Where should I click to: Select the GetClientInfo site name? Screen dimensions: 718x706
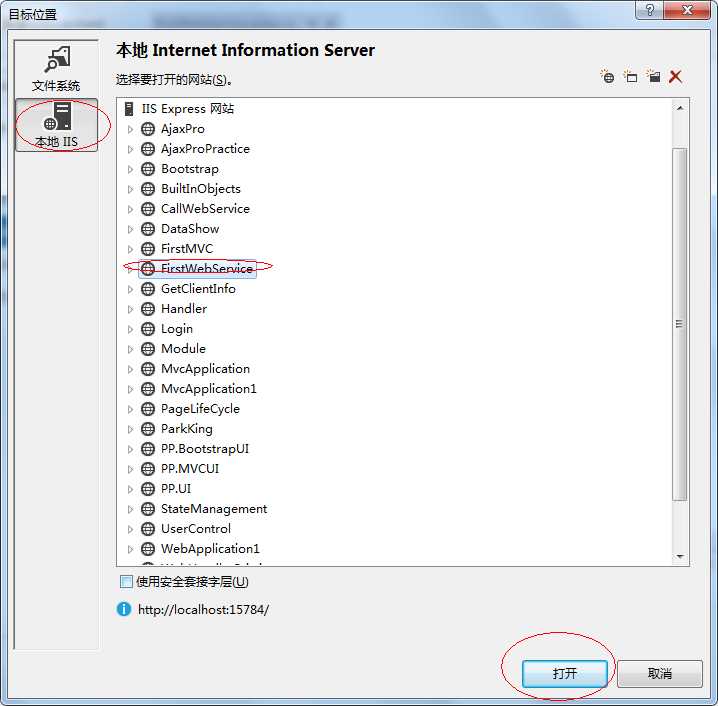pyautogui.click(x=198, y=289)
